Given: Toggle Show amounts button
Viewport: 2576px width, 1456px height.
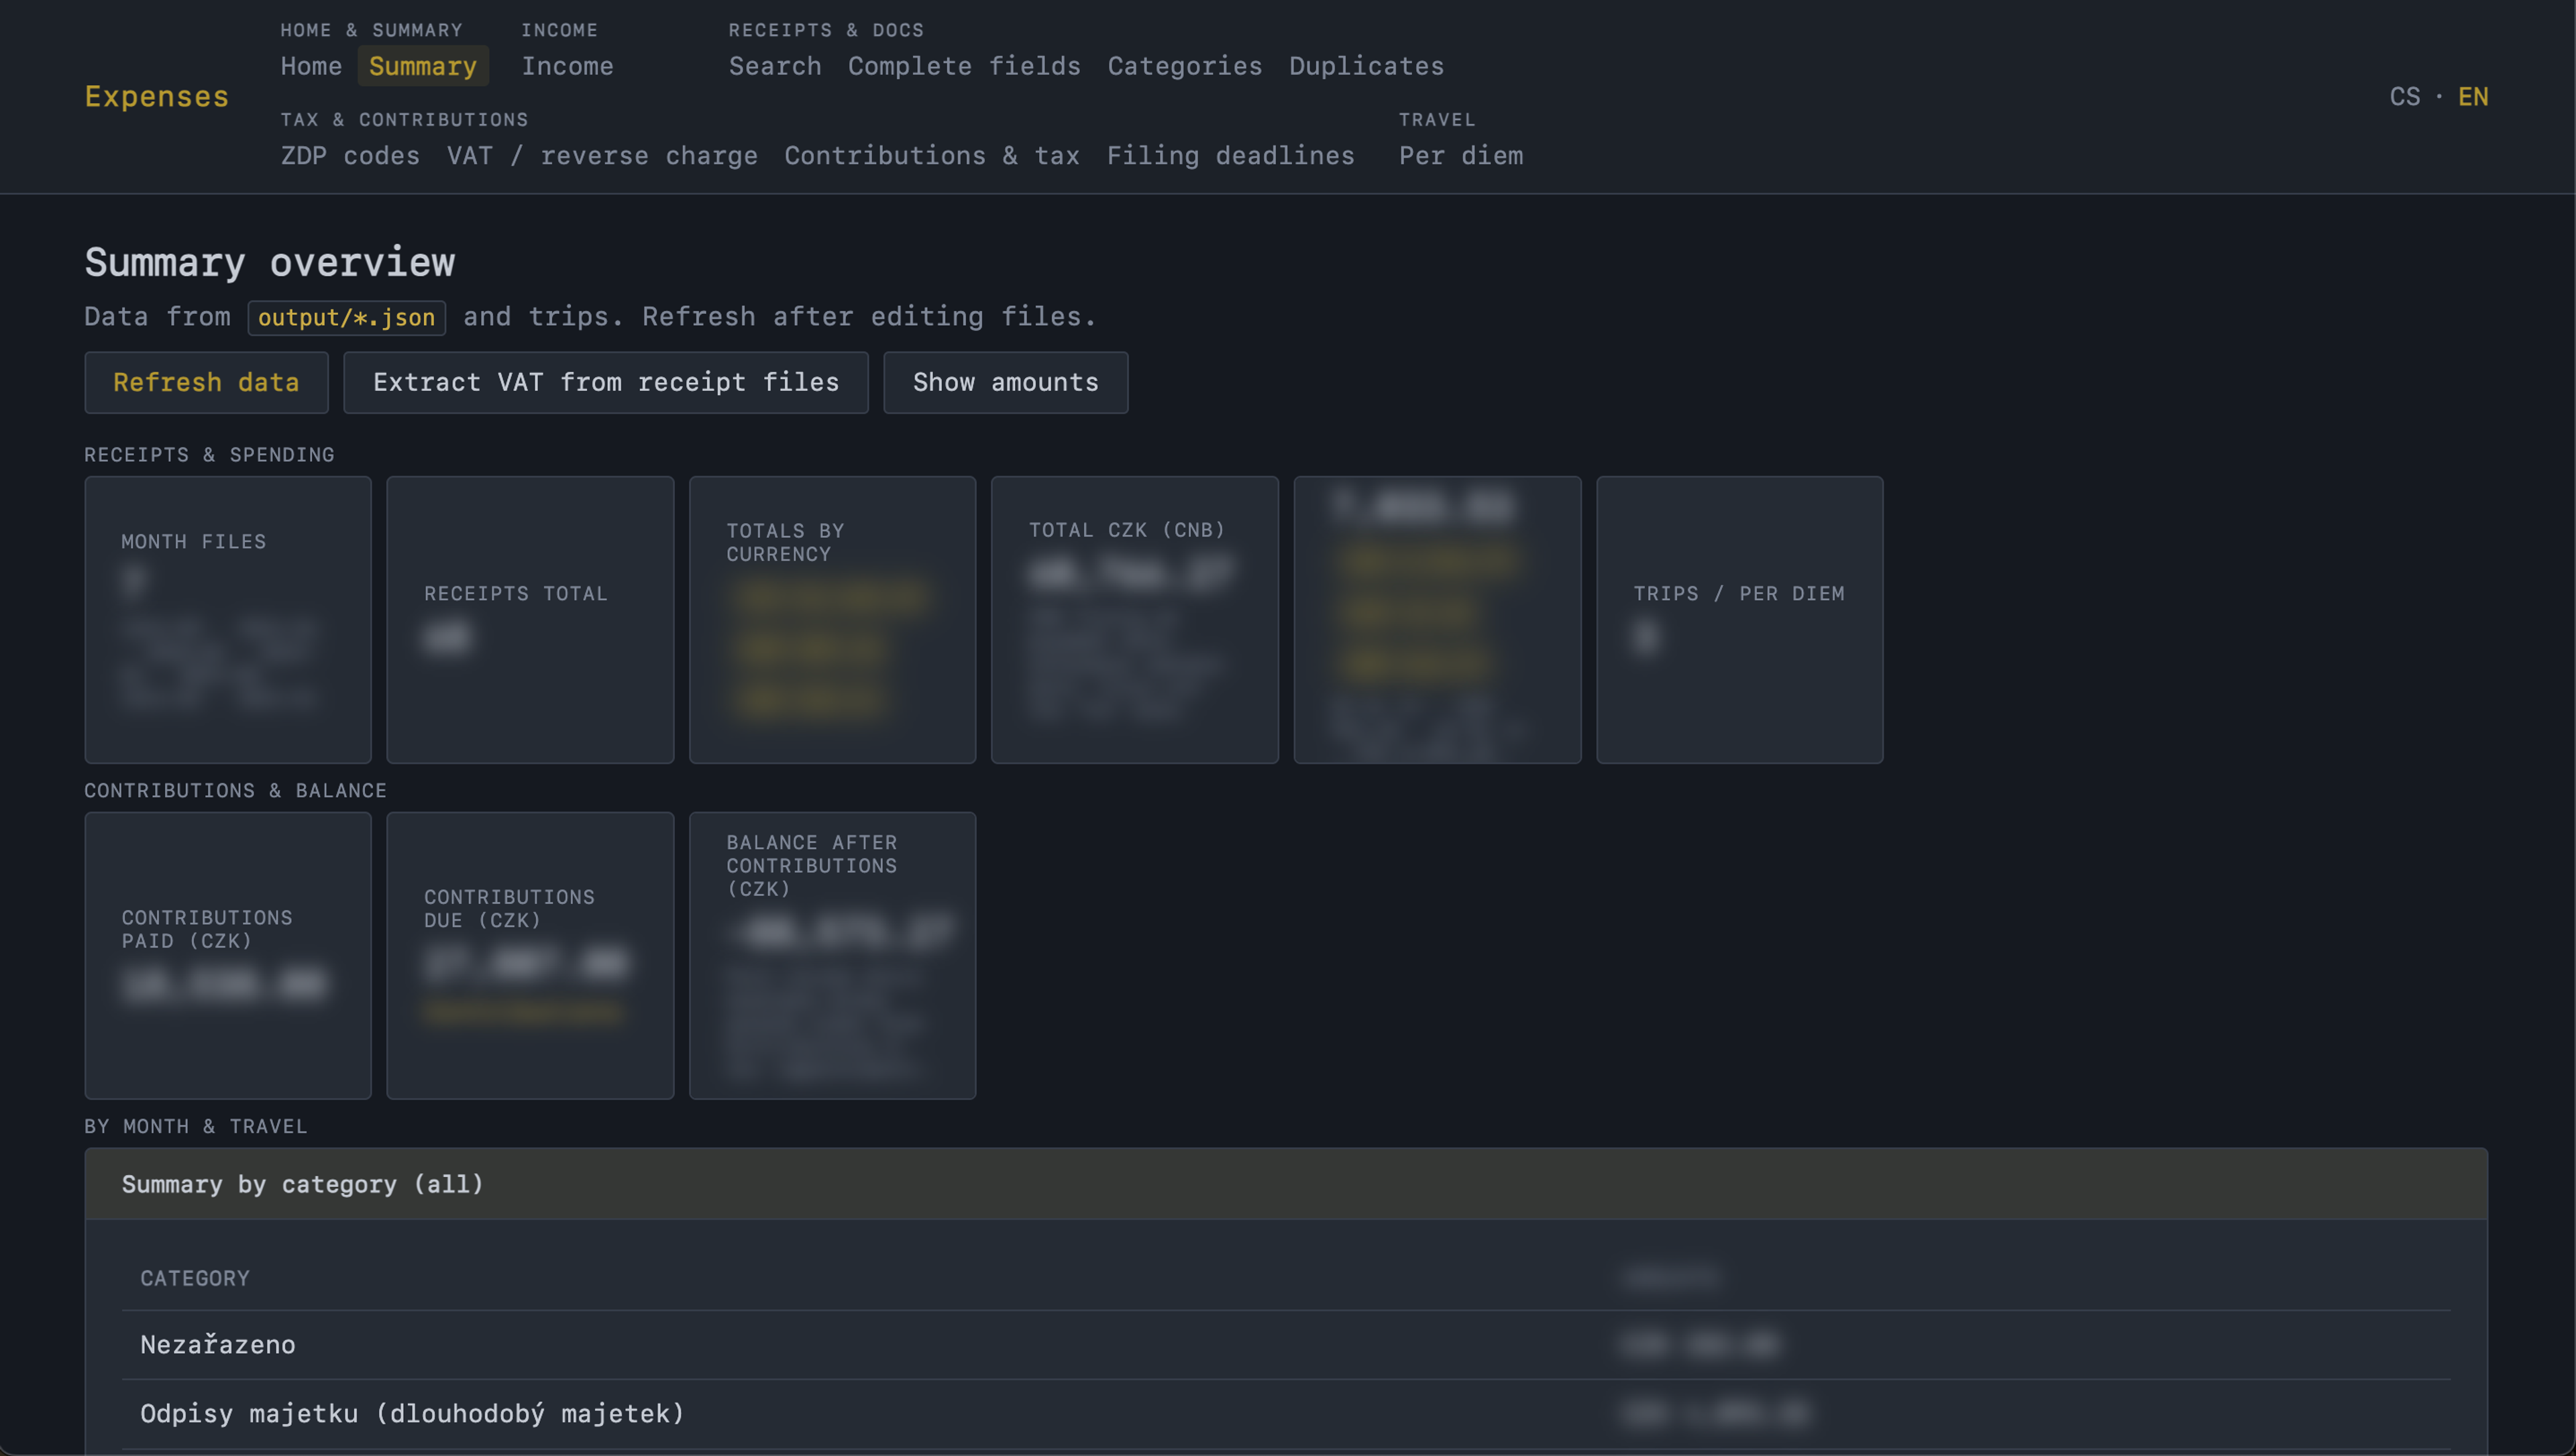Looking at the screenshot, I should (1006, 383).
